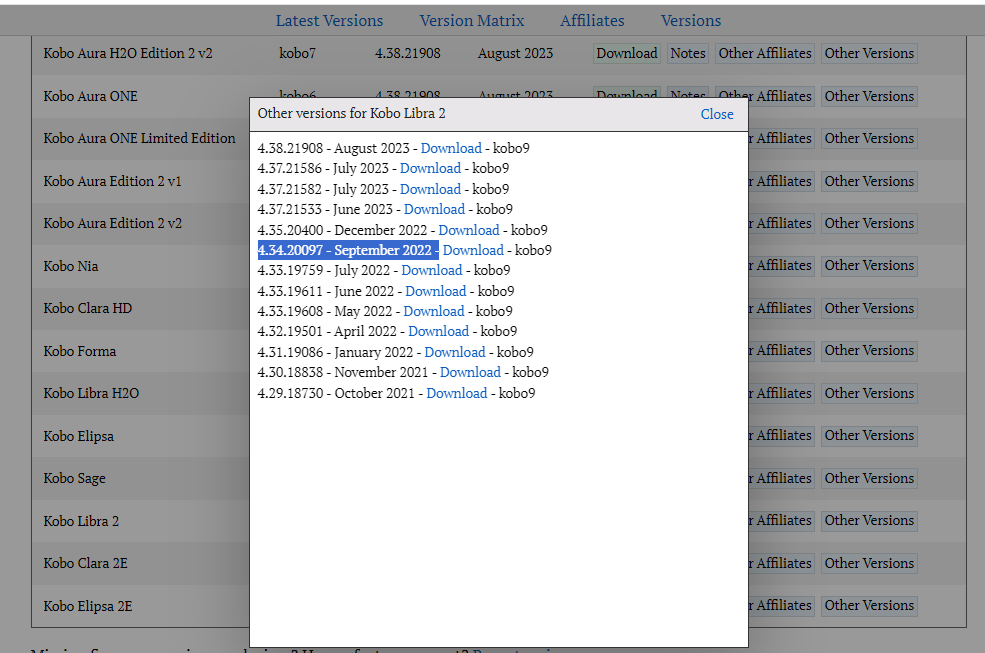This screenshot has height=653, width=985.
Task: Download version 4.29.18730 from October 2021
Action: (x=457, y=393)
